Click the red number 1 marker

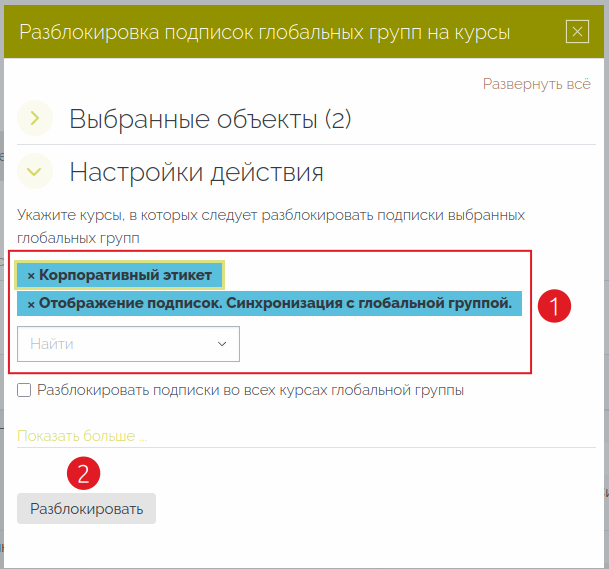(554, 306)
